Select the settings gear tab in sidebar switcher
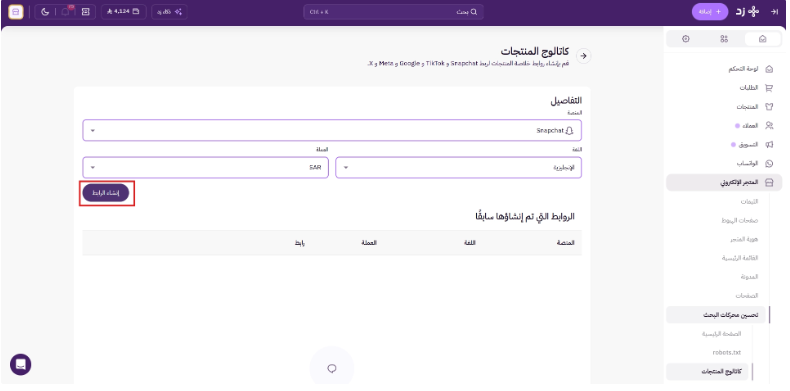This screenshot has height=391, width=790. pos(686,39)
